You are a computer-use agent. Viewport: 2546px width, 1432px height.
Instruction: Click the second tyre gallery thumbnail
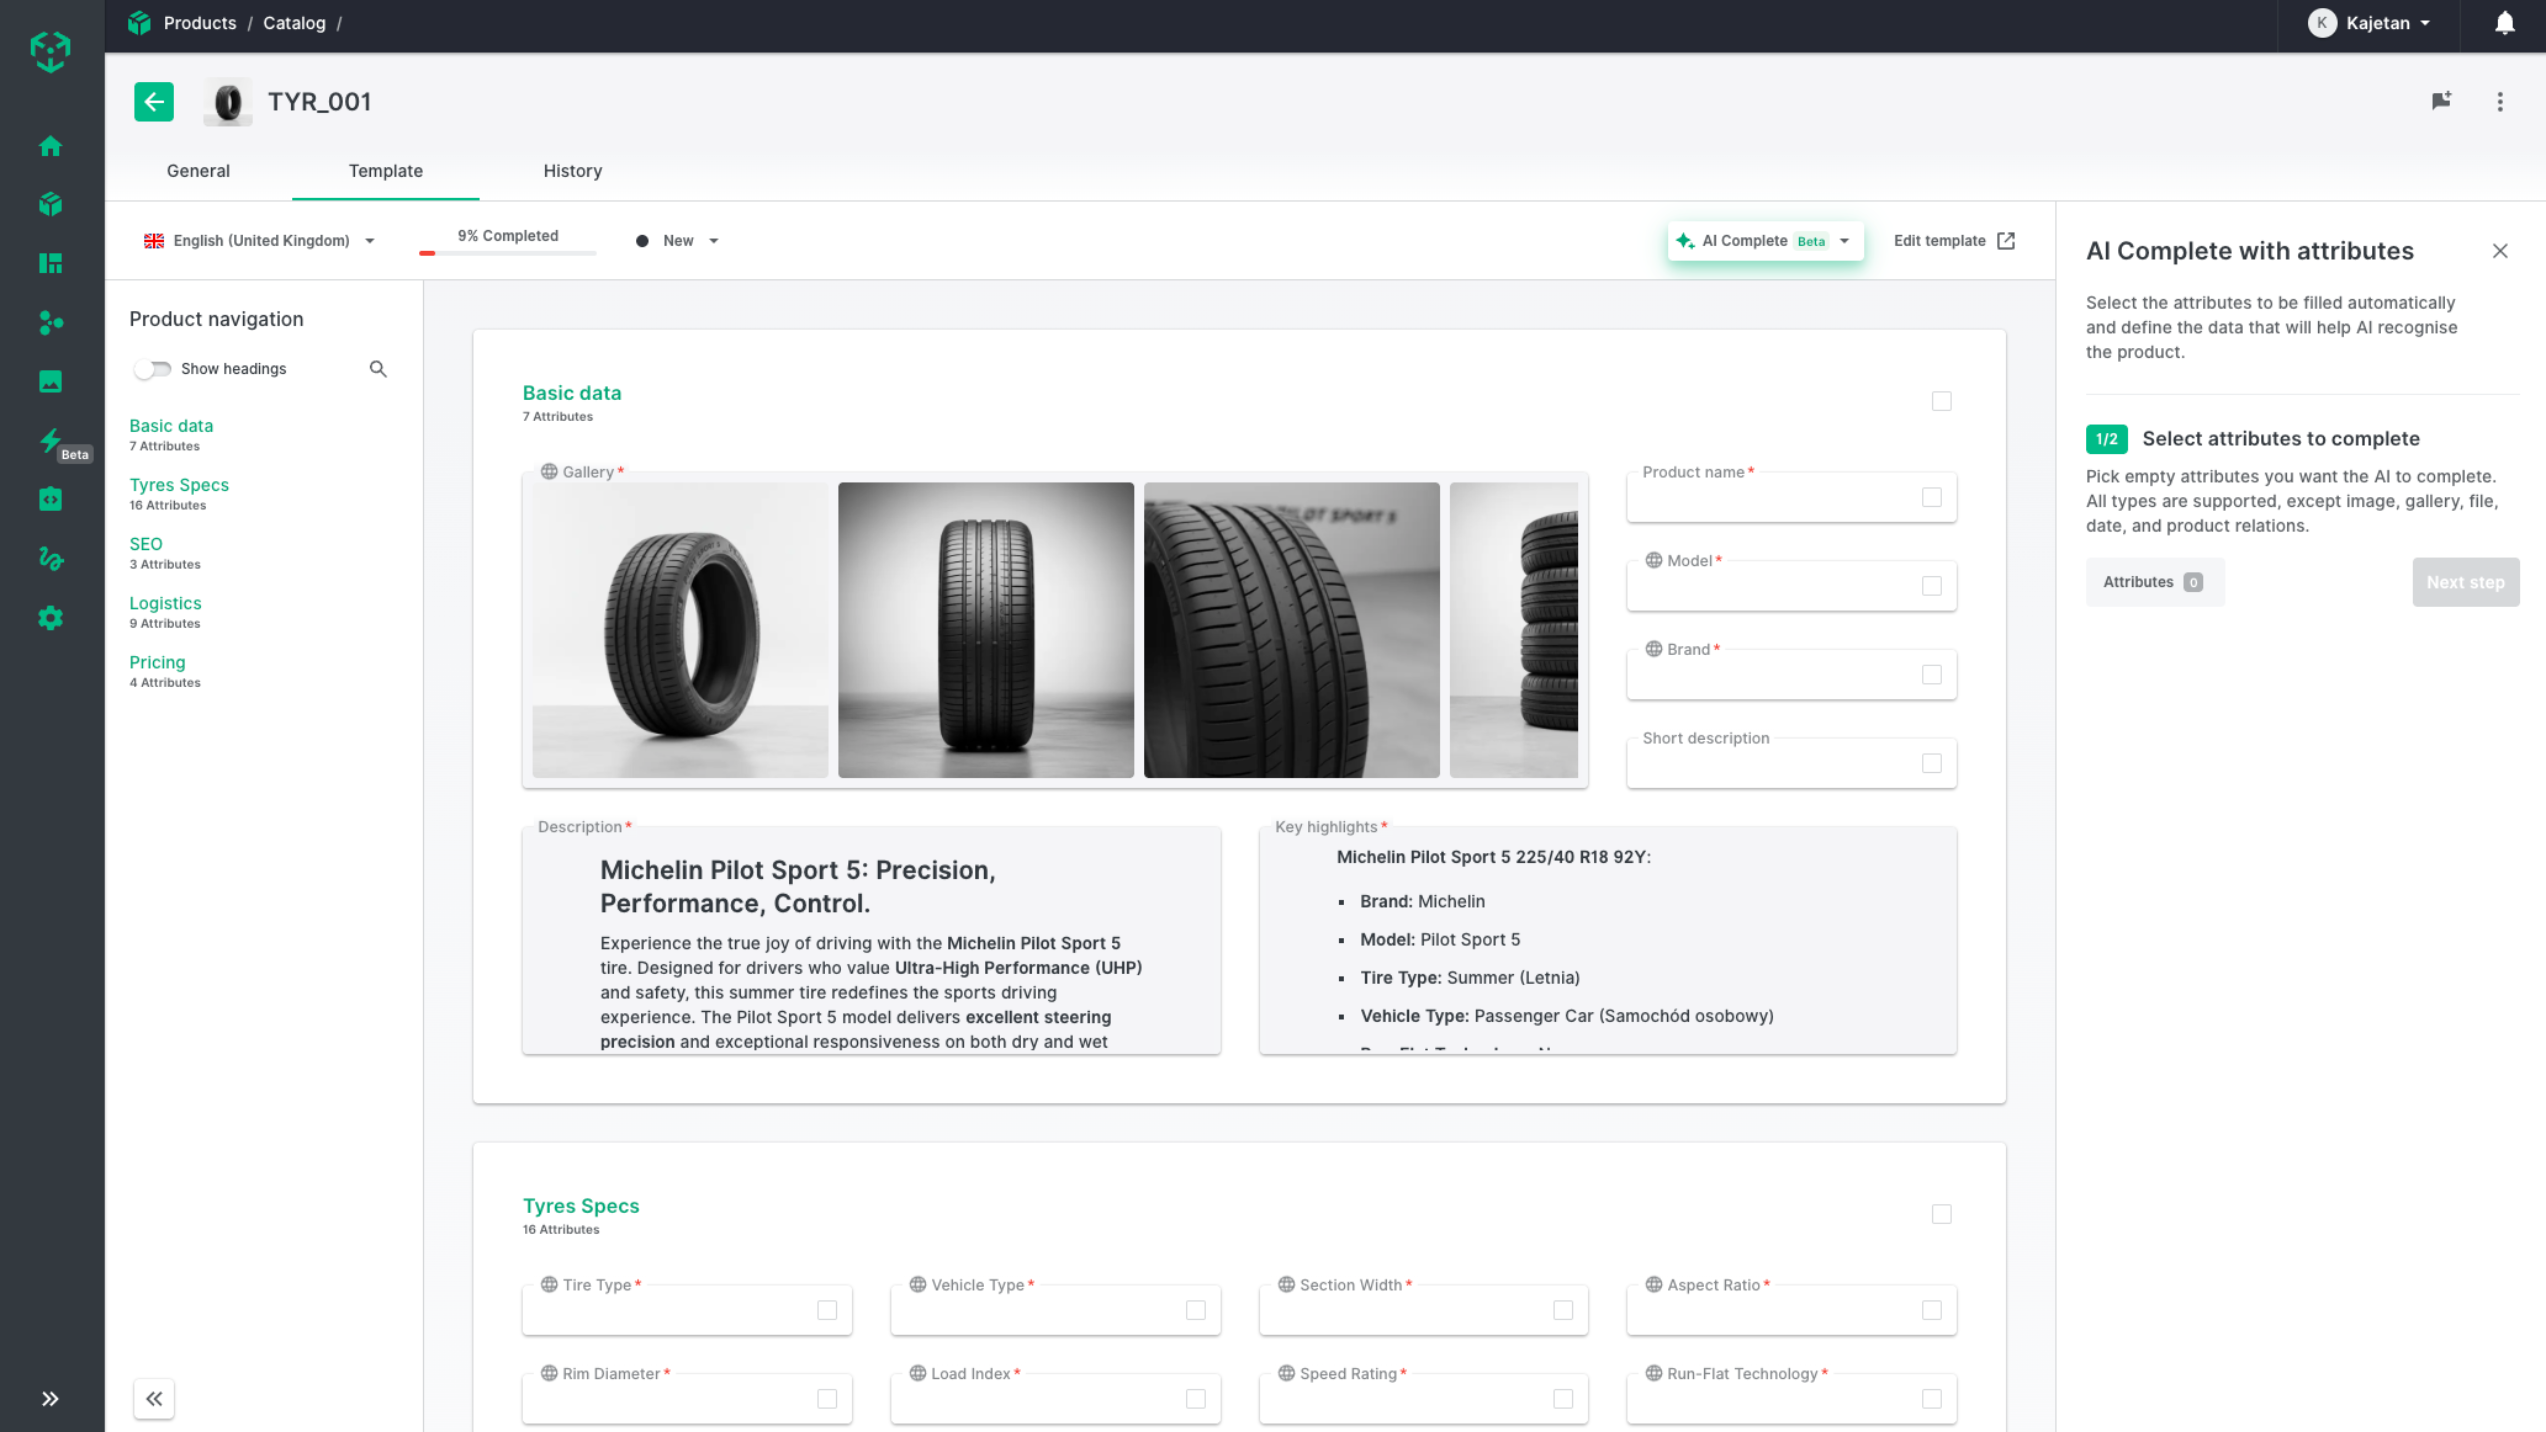(x=985, y=630)
